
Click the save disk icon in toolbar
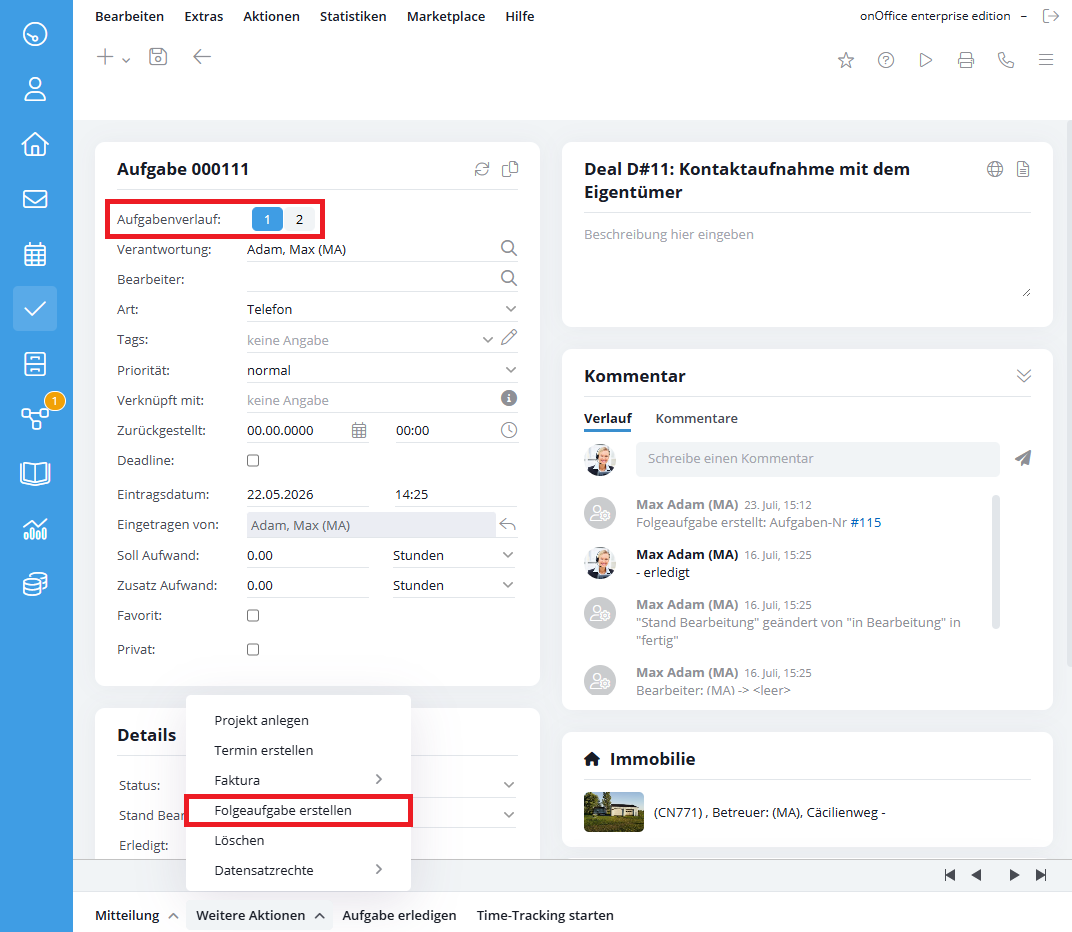tap(158, 57)
